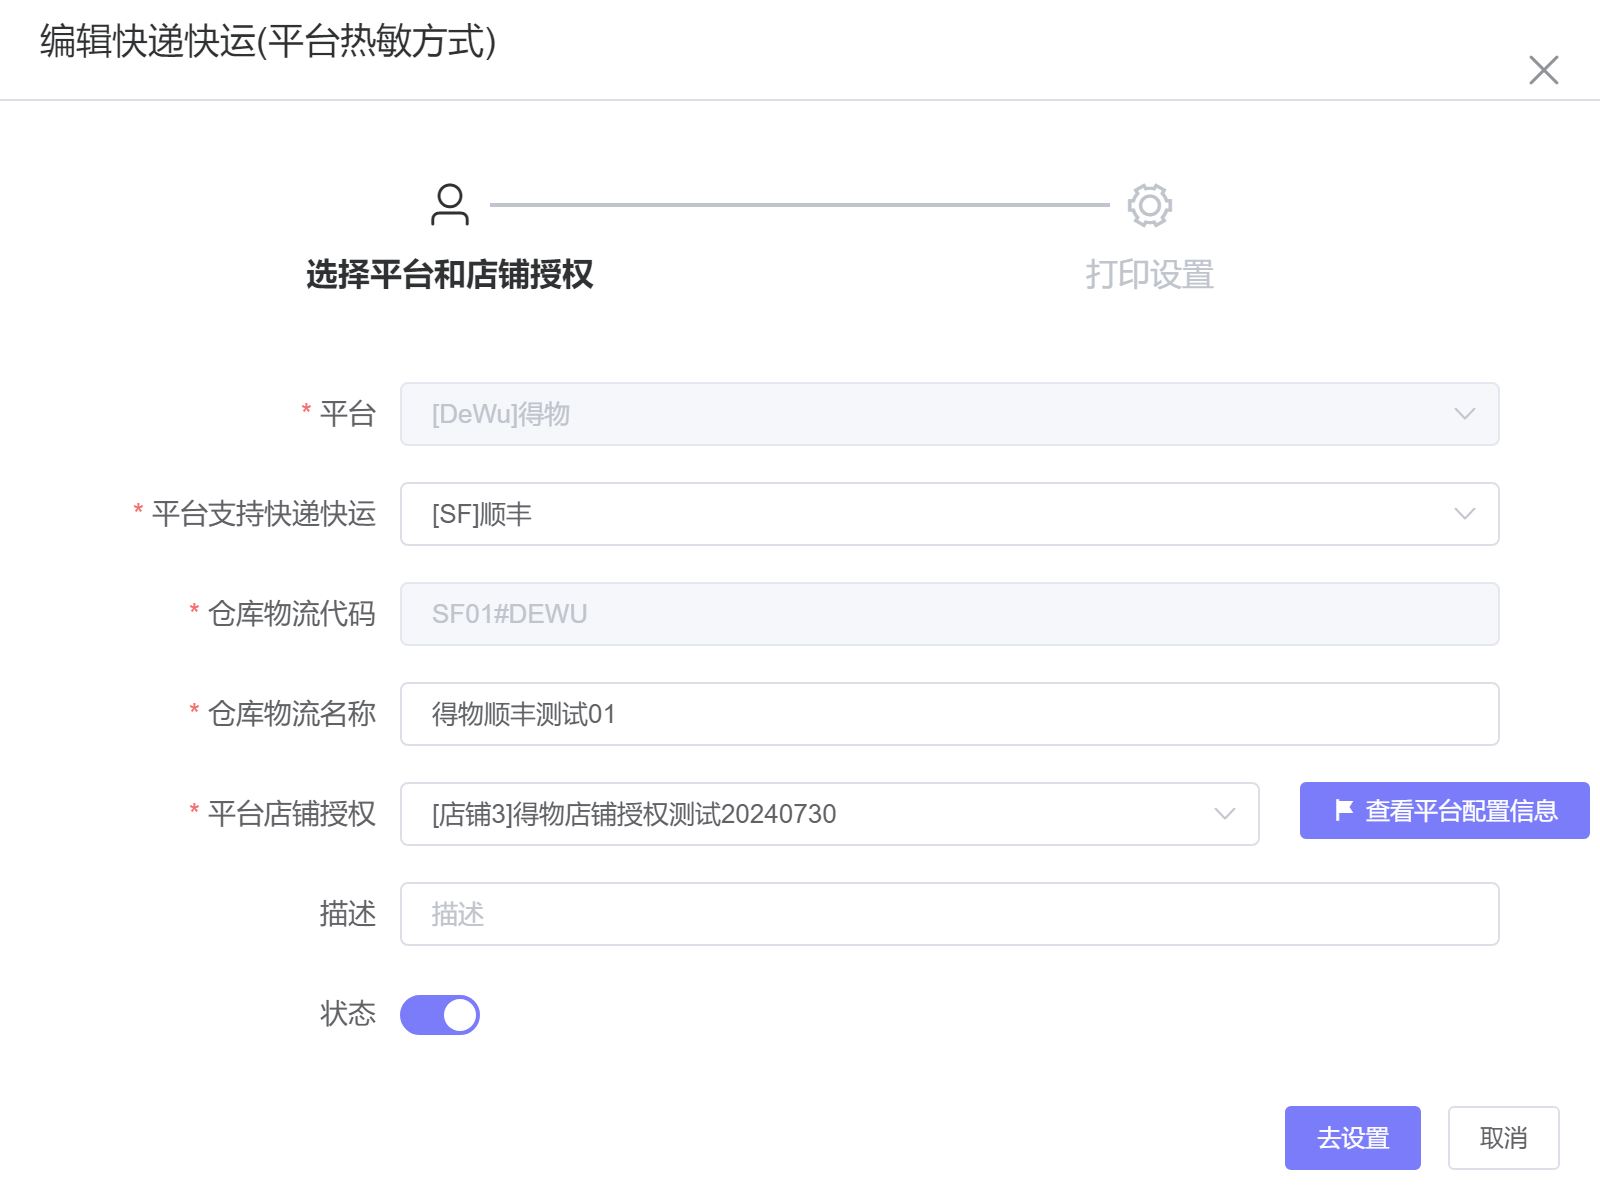This screenshot has width=1600, height=1201.
Task: Close the edit express dialog
Action: pos(1543,70)
